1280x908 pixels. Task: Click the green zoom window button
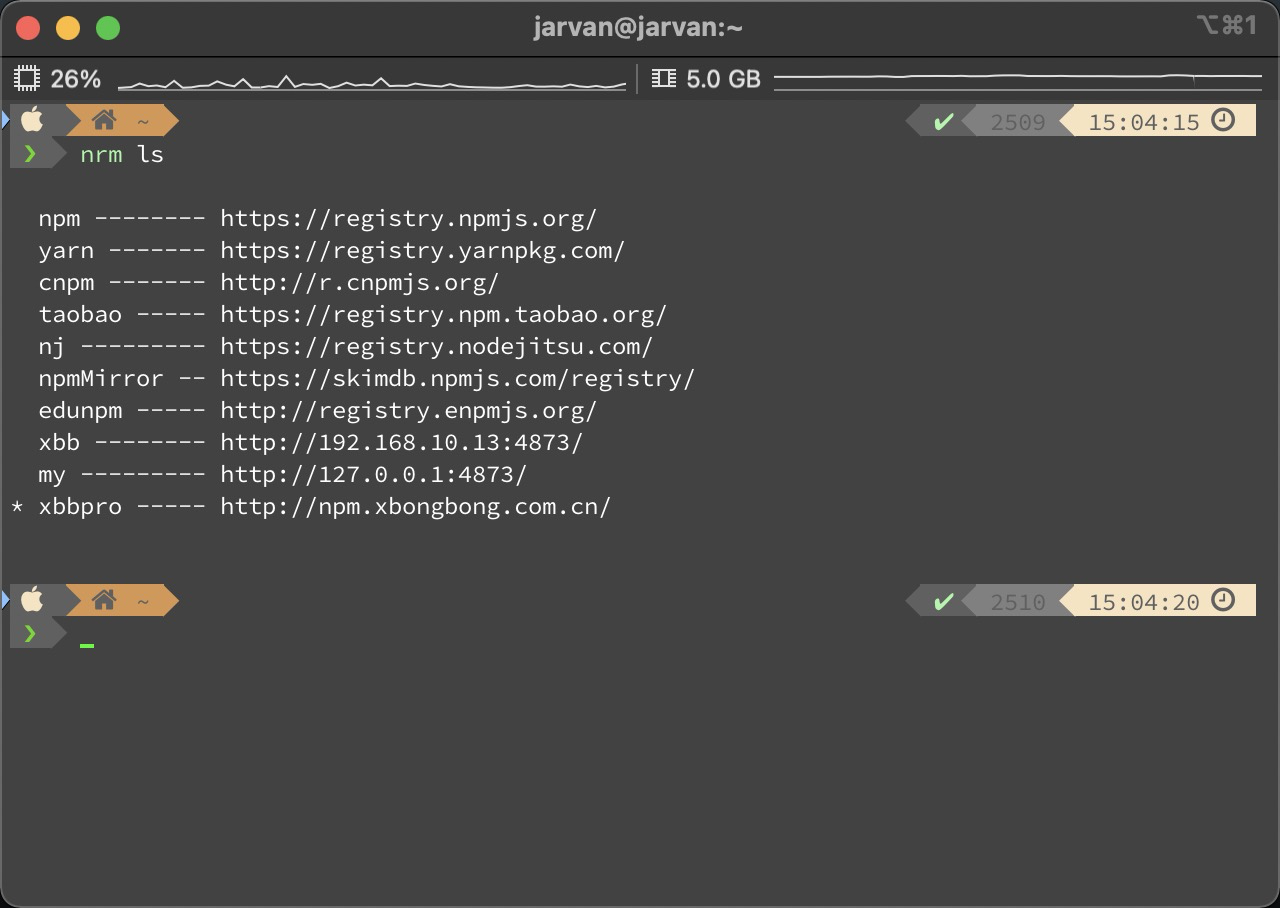tap(108, 28)
